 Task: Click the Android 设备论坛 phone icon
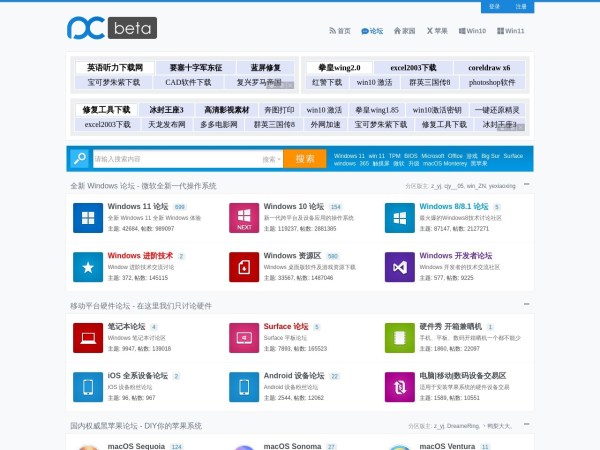(x=244, y=386)
